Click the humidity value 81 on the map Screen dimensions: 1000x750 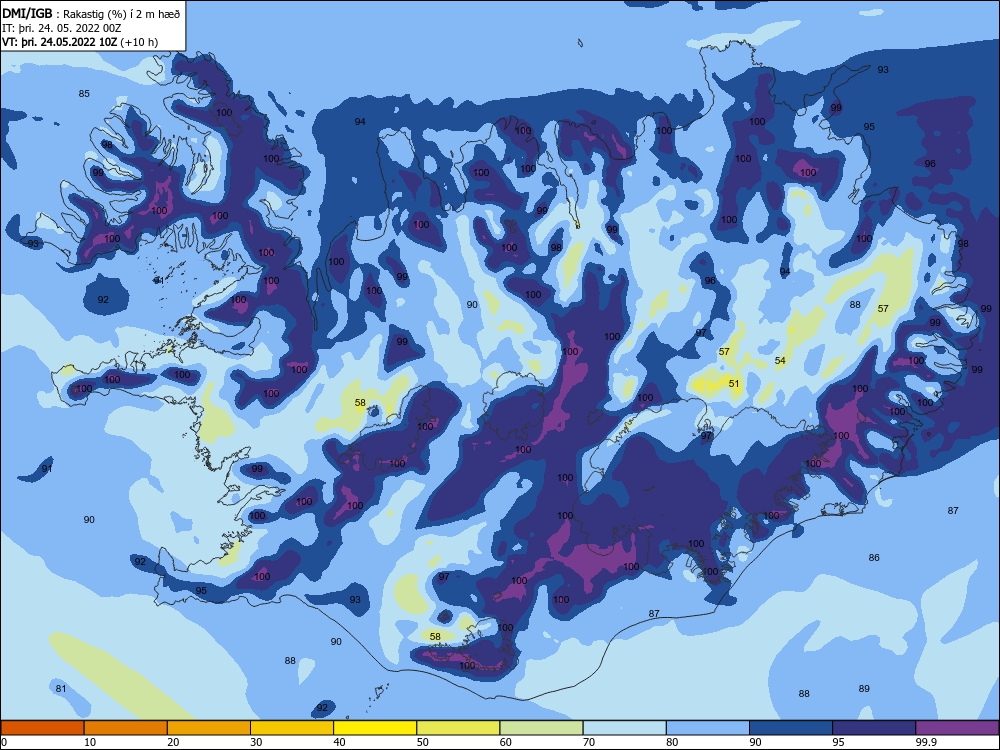61,689
